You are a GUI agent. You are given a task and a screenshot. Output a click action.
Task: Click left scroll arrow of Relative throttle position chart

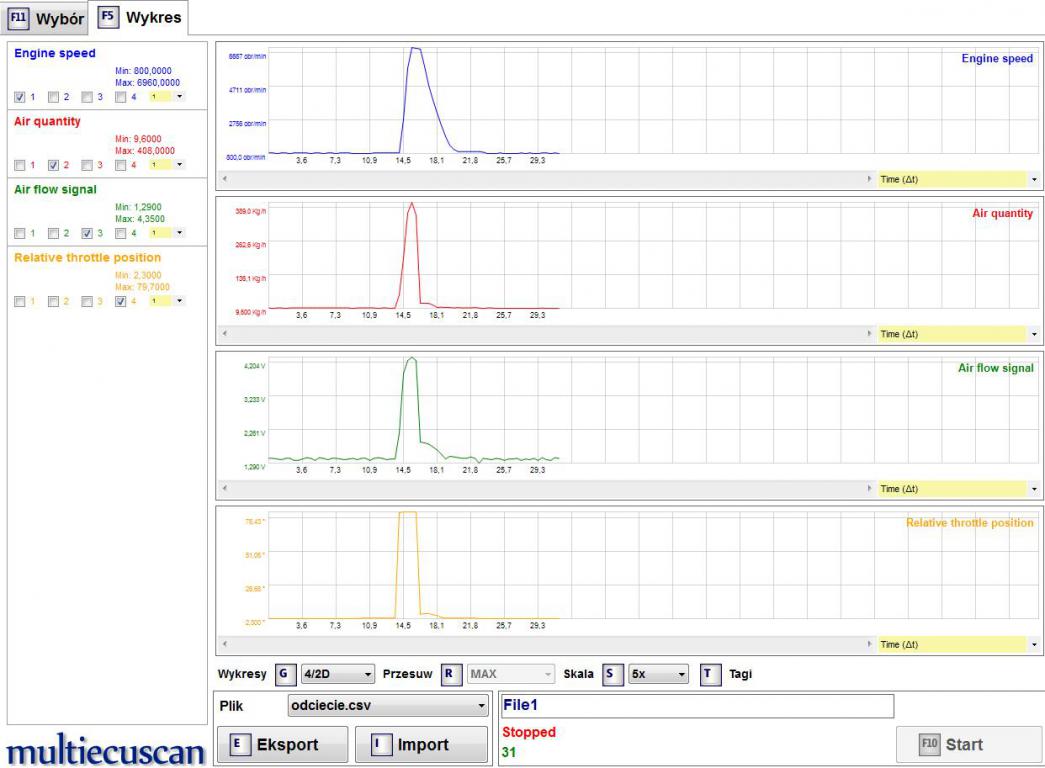(224, 644)
